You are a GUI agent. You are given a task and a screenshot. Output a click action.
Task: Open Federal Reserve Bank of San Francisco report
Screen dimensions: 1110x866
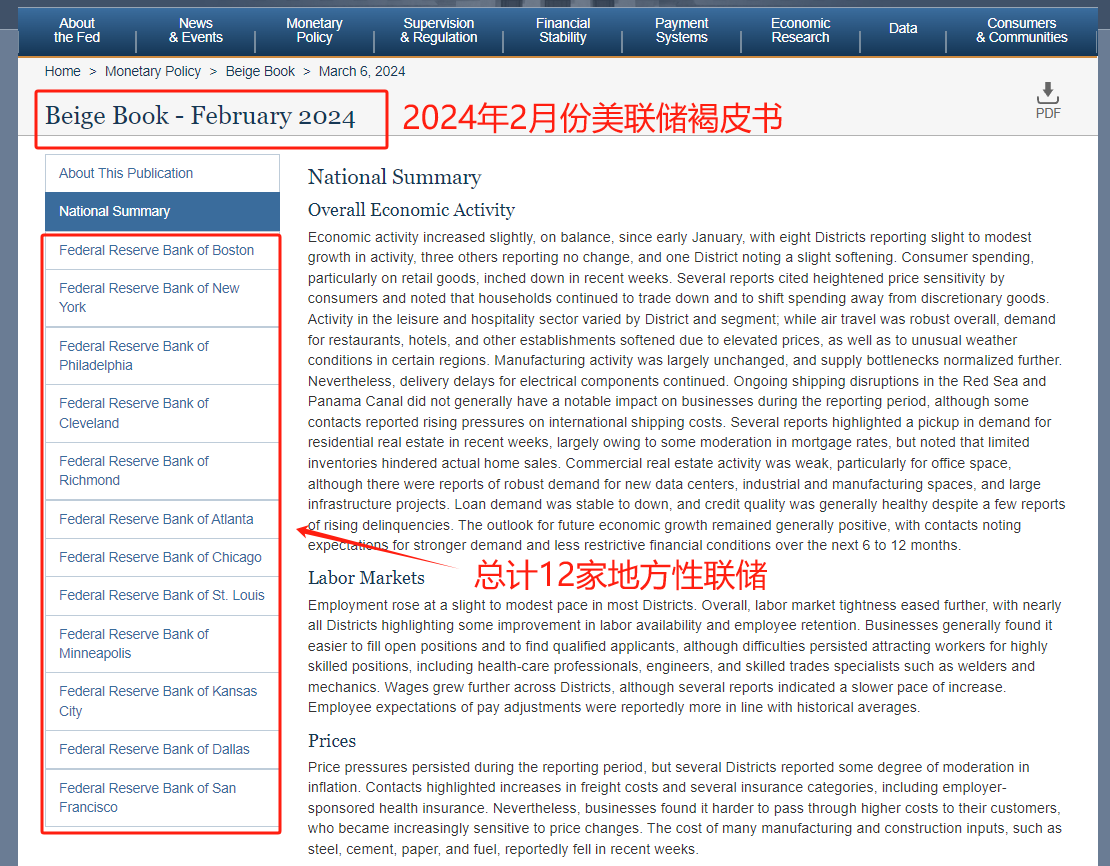pos(162,798)
